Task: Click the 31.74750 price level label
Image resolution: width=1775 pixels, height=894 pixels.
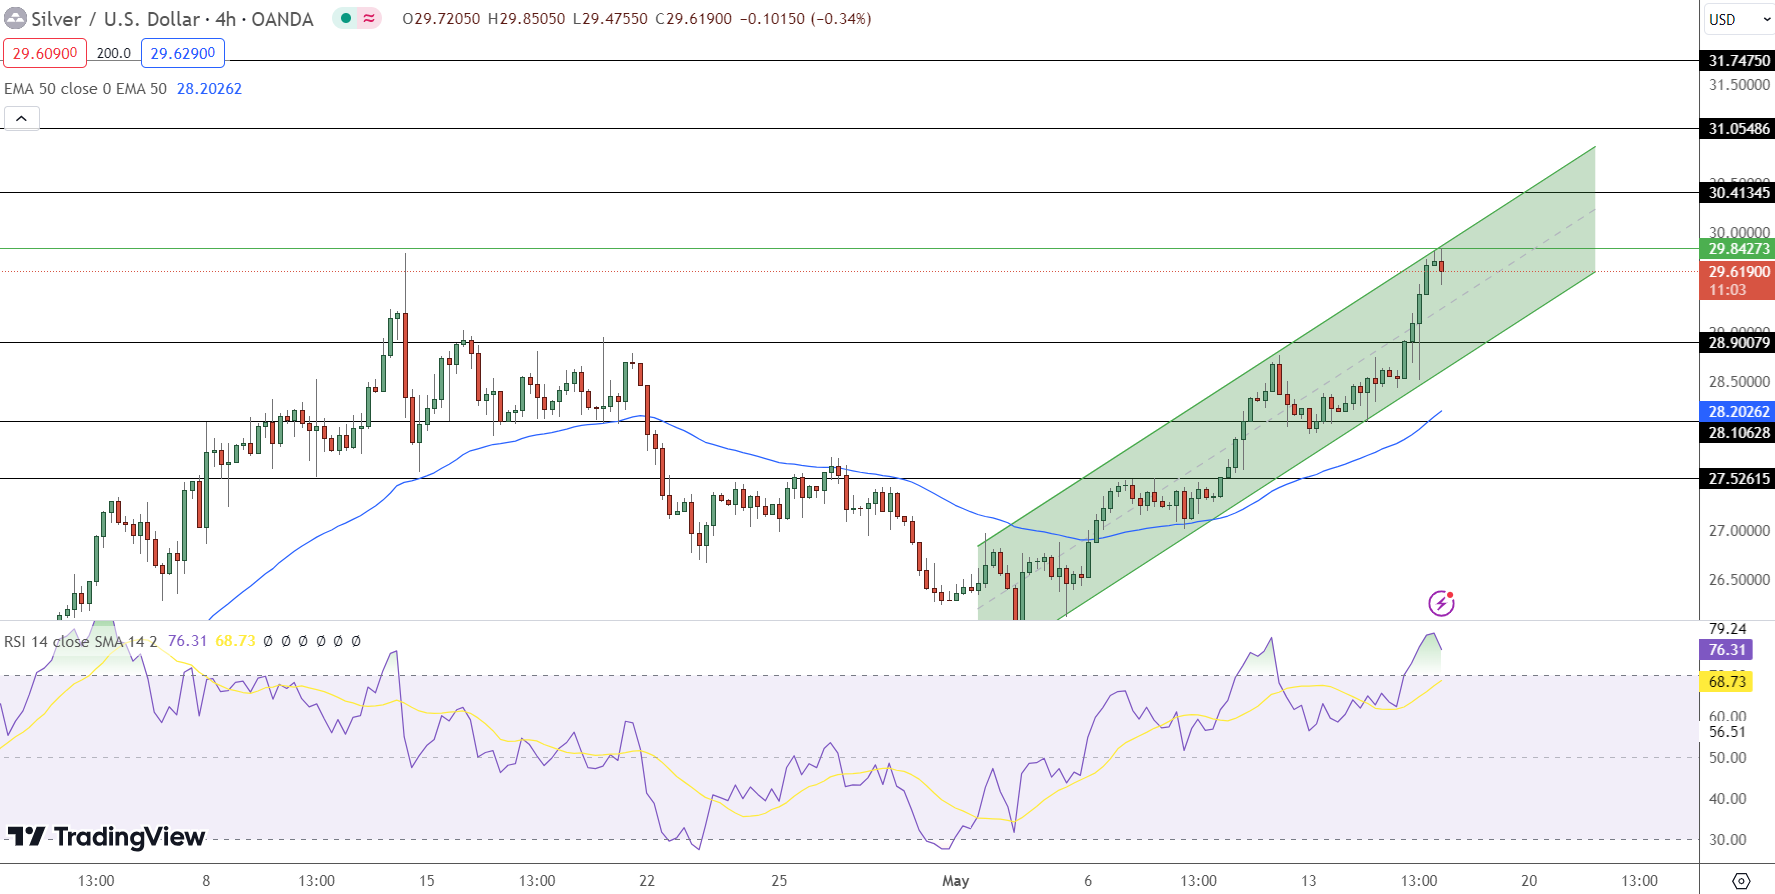Action: 1738,61
